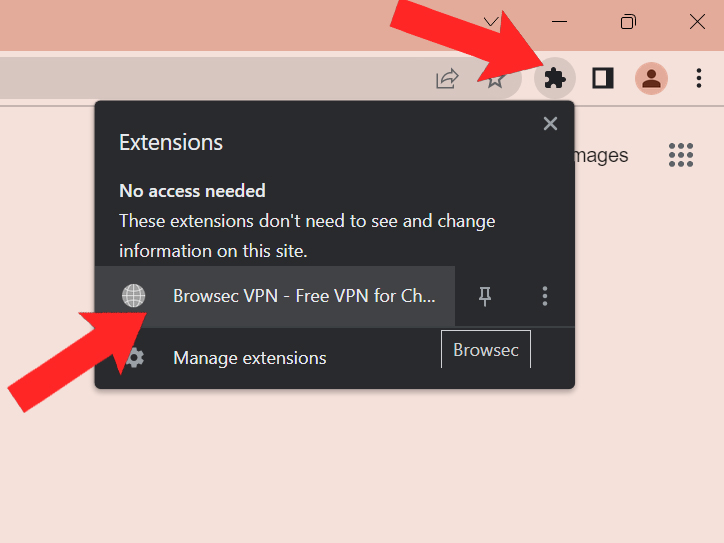This screenshot has height=543, width=724.
Task: Open the side panel icon
Action: 603,78
